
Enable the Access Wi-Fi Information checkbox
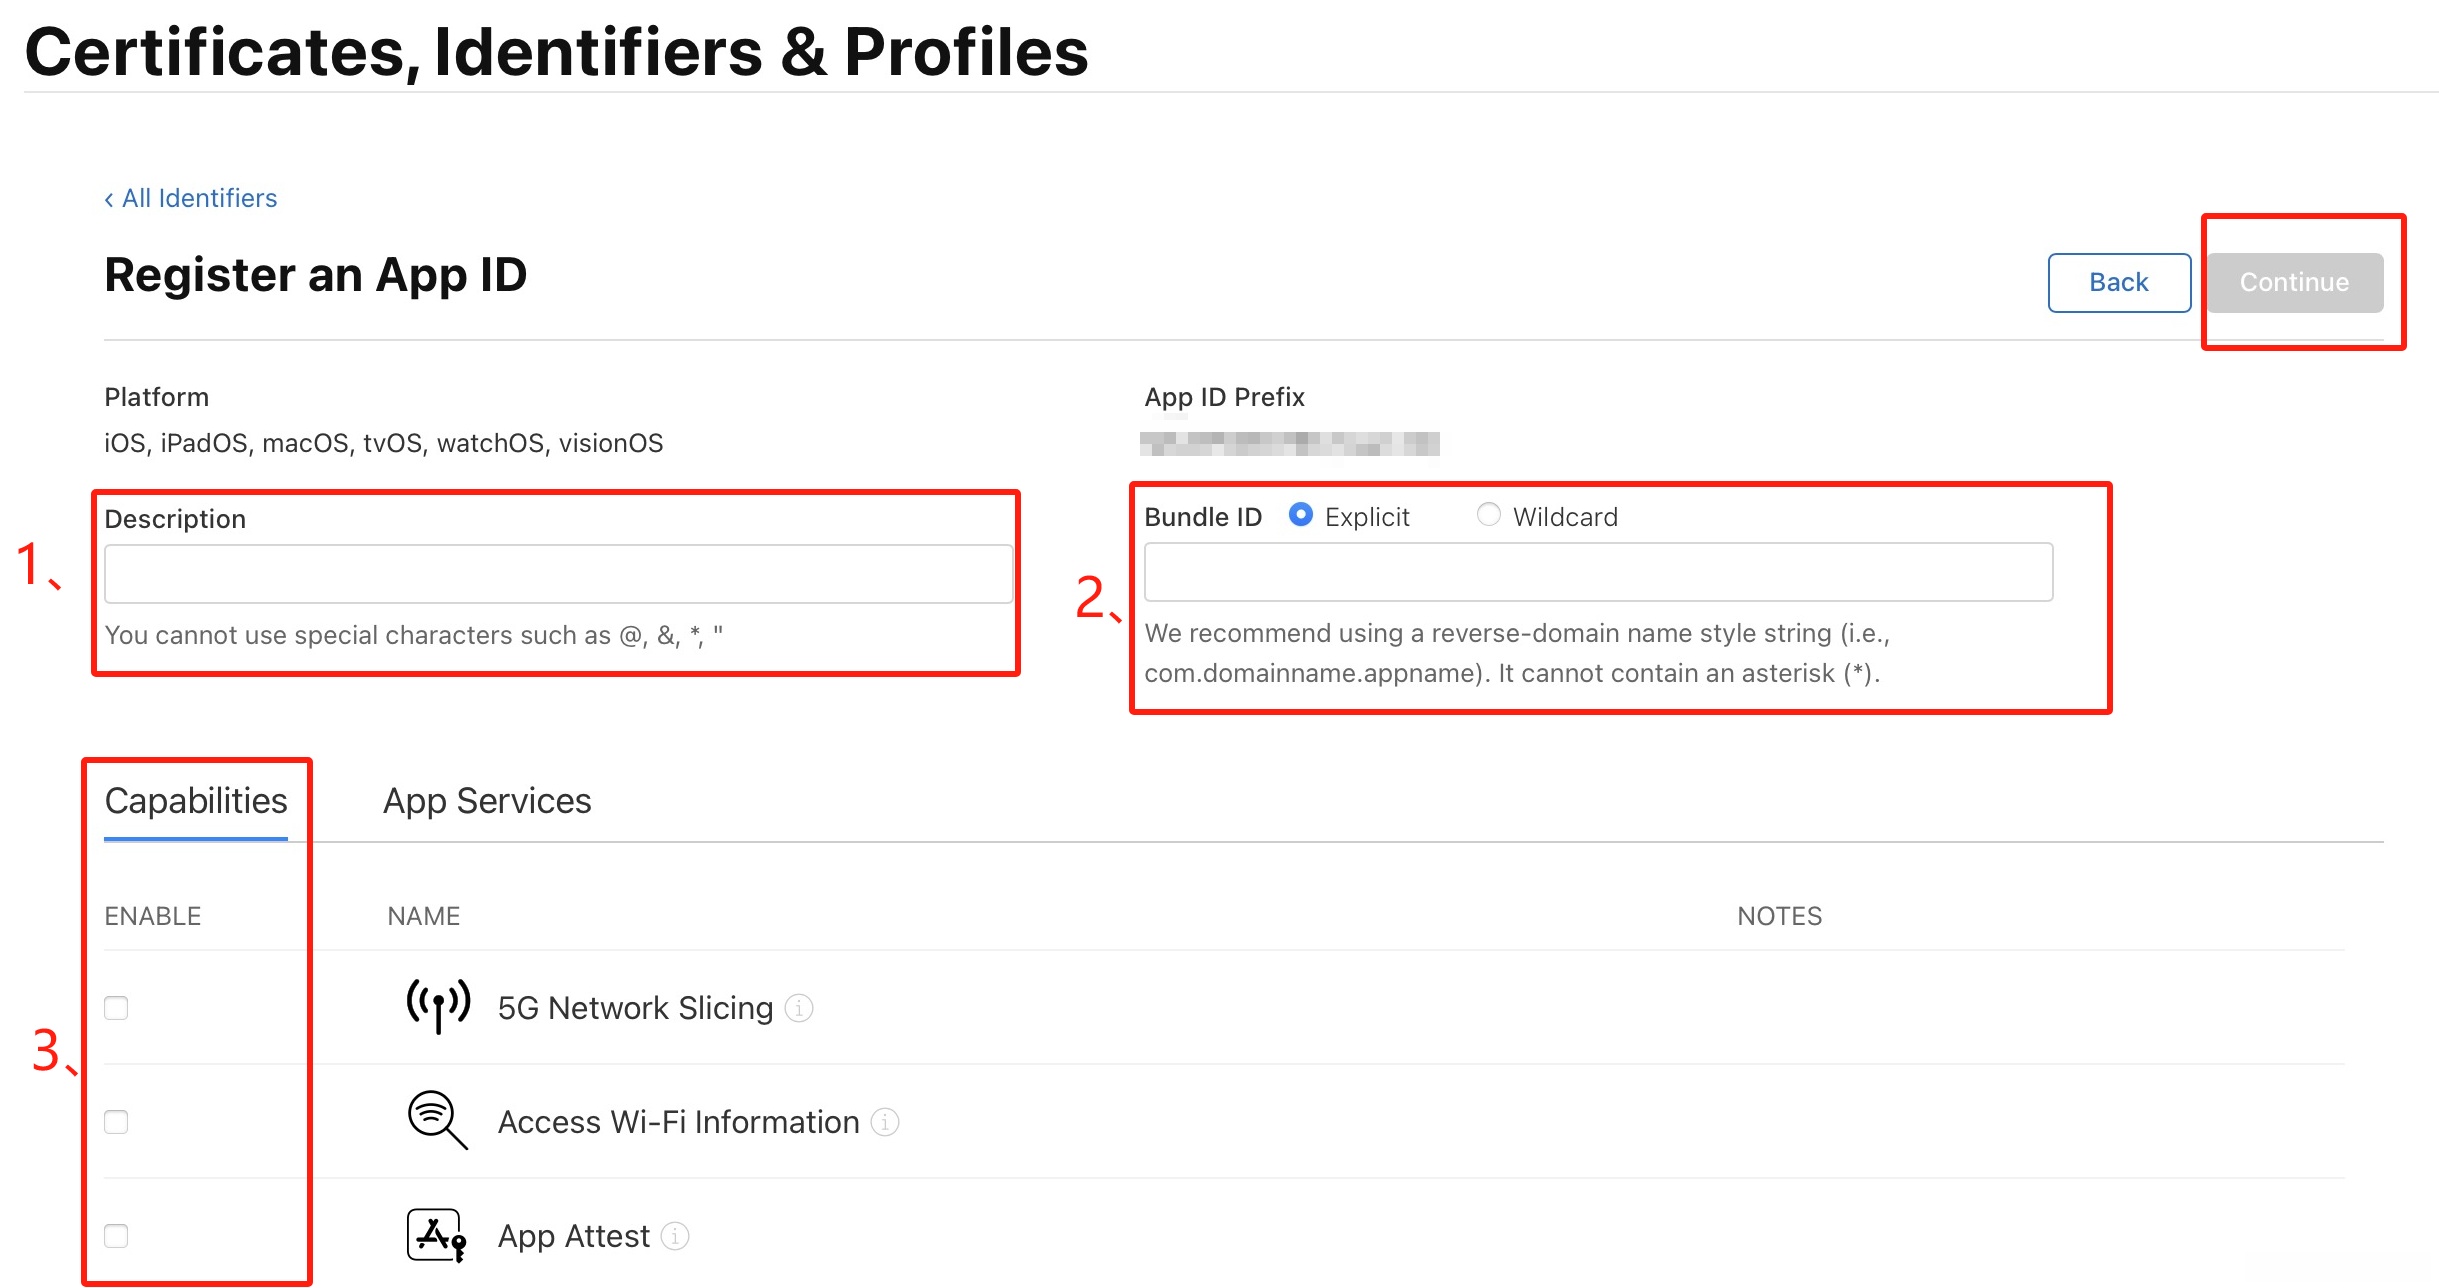point(117,1122)
